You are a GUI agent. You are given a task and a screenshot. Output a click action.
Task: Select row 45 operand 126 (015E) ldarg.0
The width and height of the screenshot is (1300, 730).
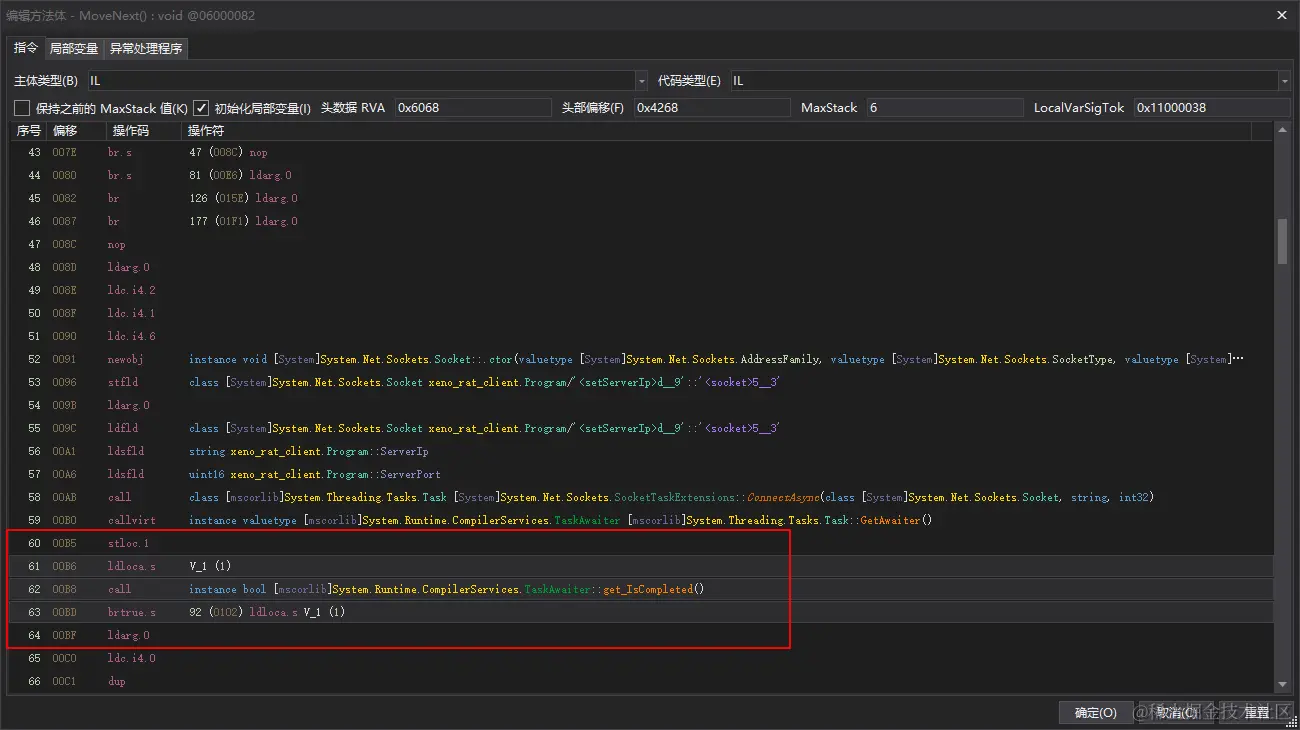coord(243,198)
